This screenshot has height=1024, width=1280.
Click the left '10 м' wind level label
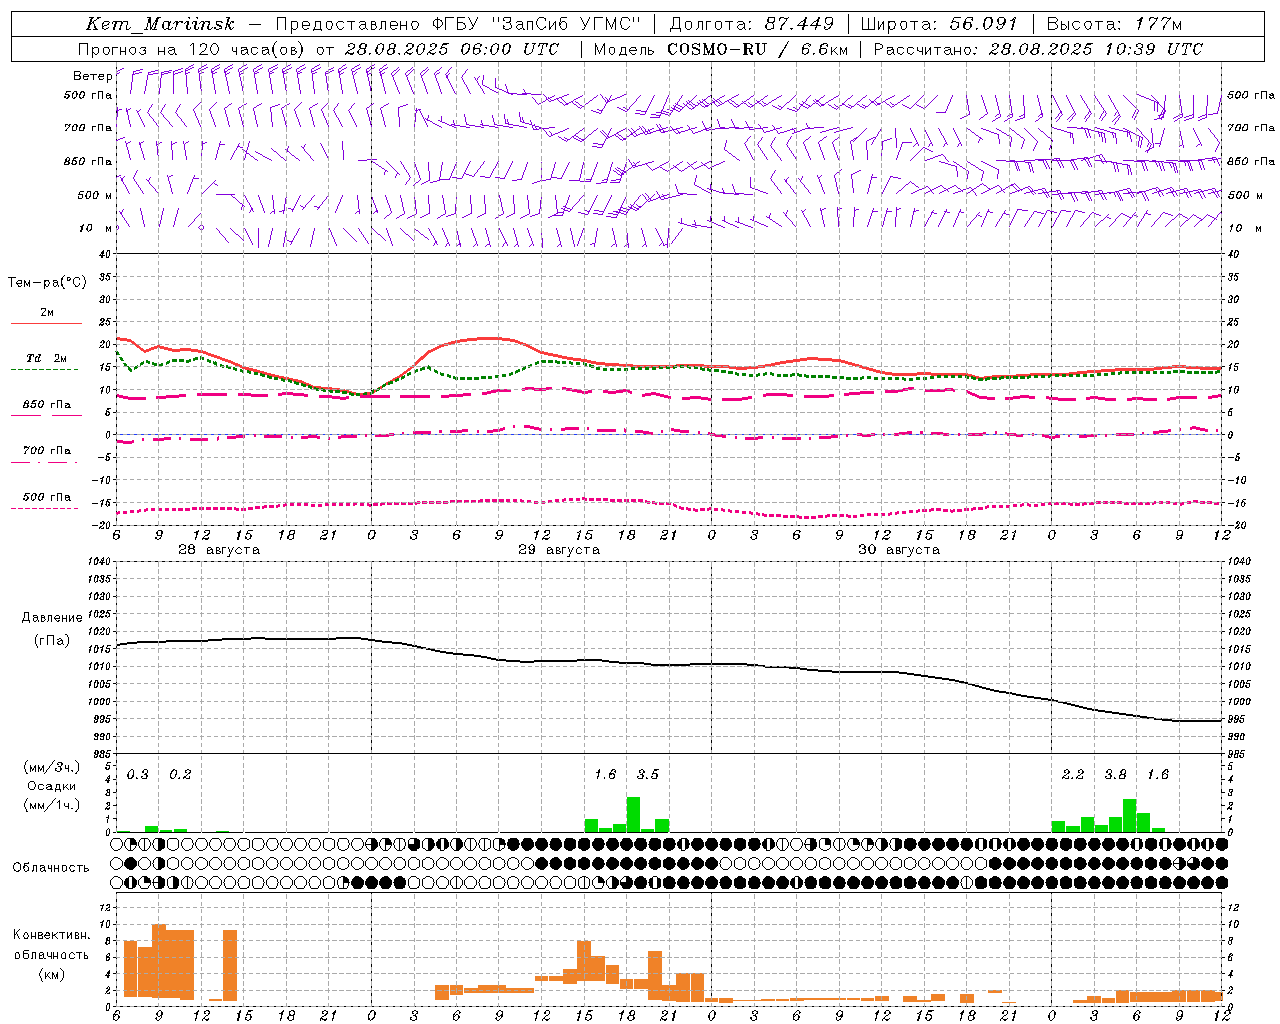(95, 228)
